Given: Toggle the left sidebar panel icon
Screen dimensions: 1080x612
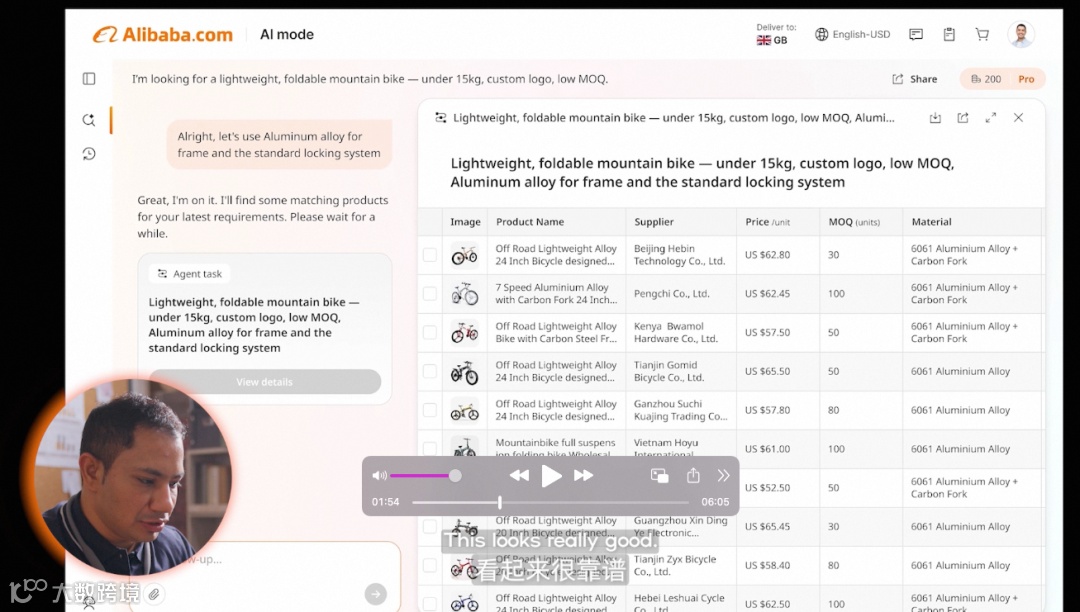Looking at the screenshot, I should pos(89,78).
